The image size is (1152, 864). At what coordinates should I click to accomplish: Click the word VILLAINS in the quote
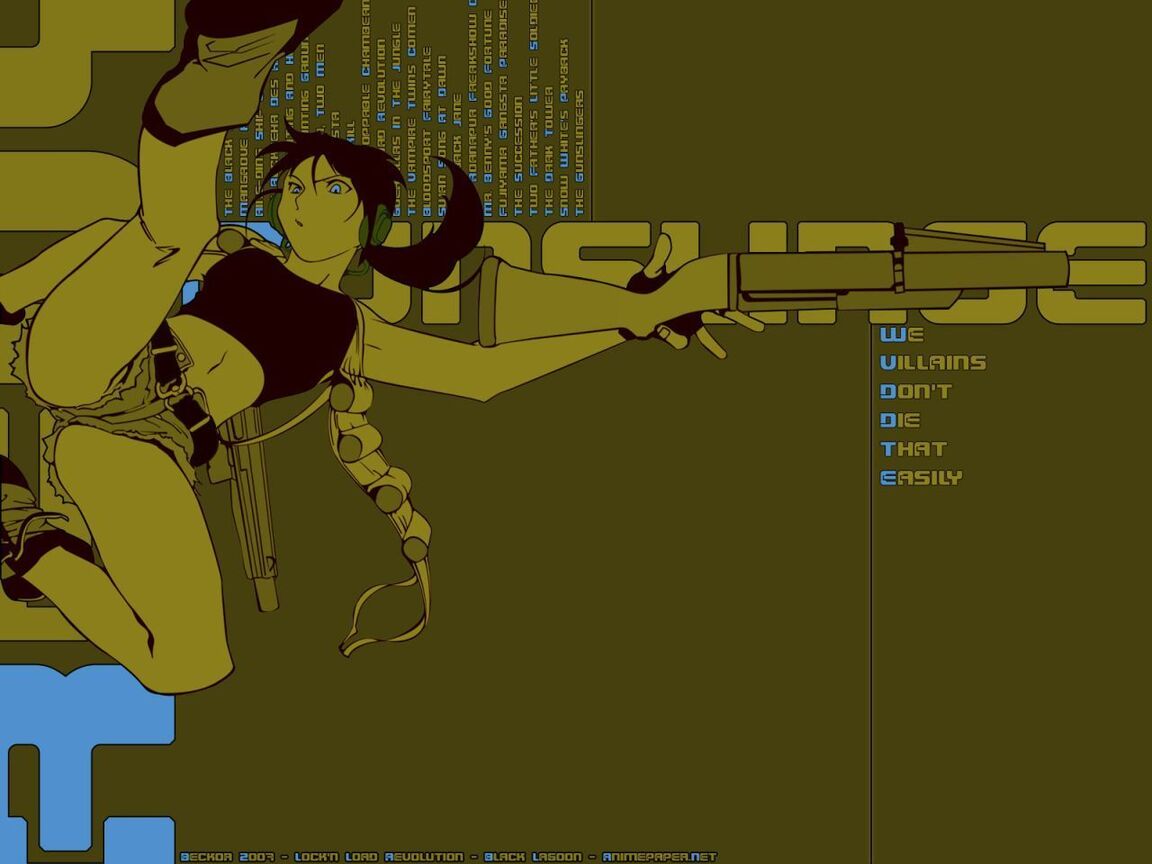coord(933,363)
